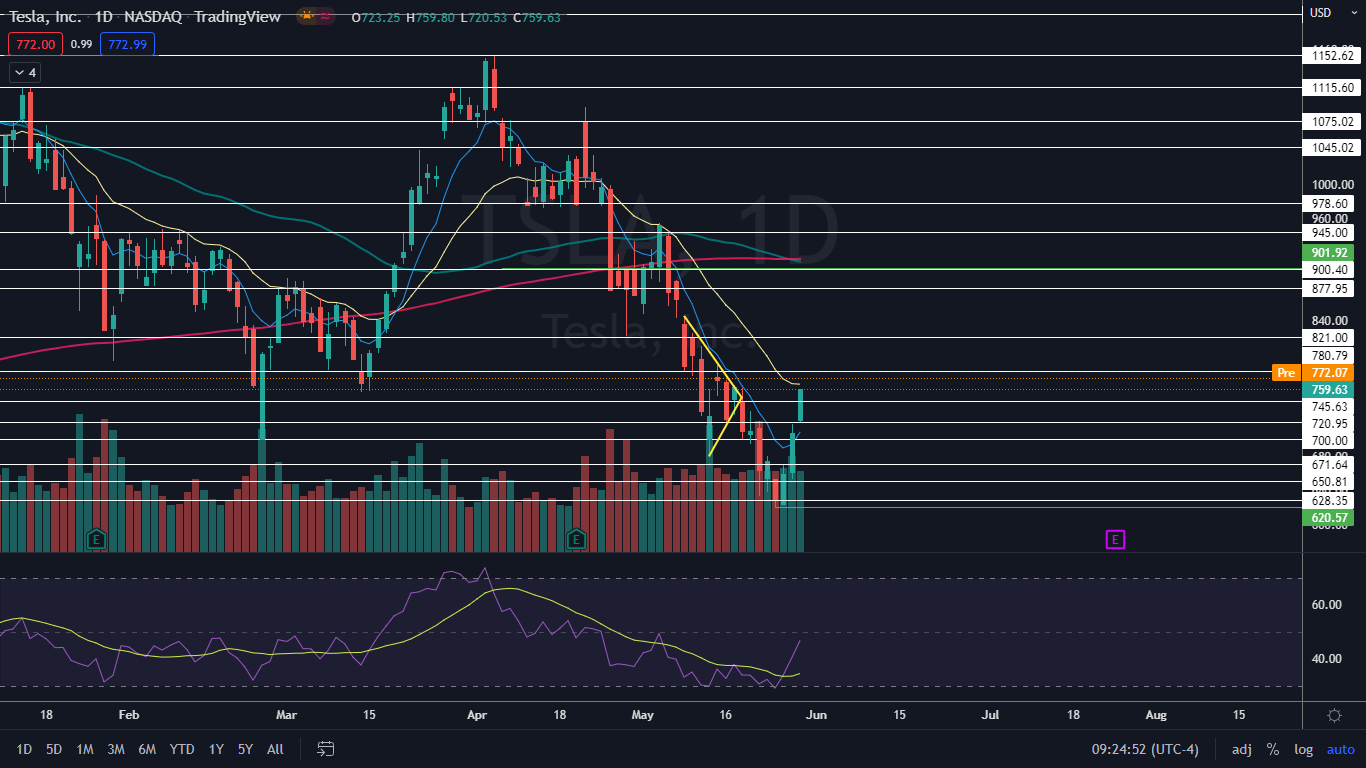1366x768 pixels.
Task: Click the earnings marker near late April
Action: [x=576, y=540]
